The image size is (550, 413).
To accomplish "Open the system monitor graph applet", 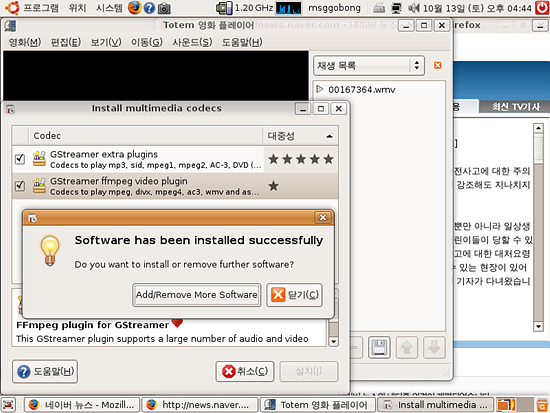I will pyautogui.click(x=288, y=8).
